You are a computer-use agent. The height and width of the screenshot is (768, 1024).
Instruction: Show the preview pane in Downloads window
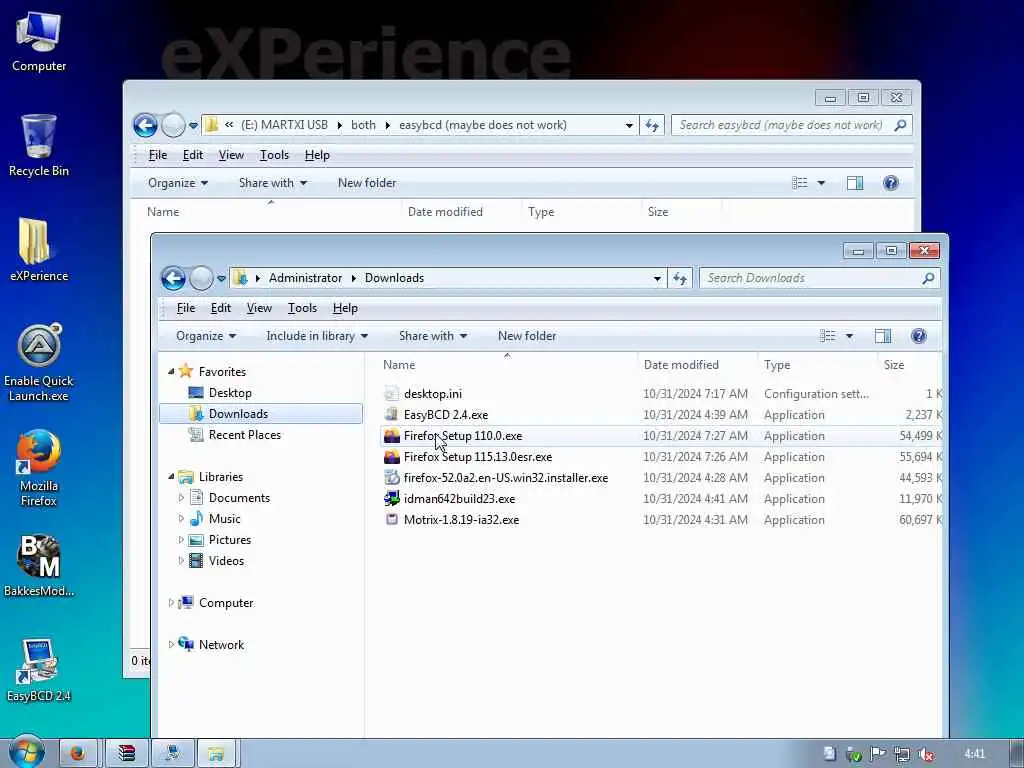point(883,336)
